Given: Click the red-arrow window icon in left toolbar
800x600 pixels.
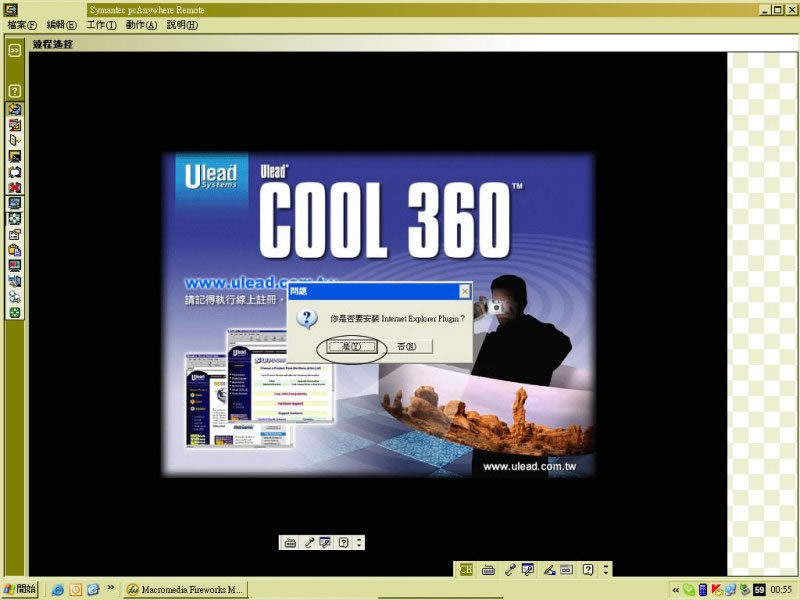Looking at the screenshot, I should click(15, 125).
